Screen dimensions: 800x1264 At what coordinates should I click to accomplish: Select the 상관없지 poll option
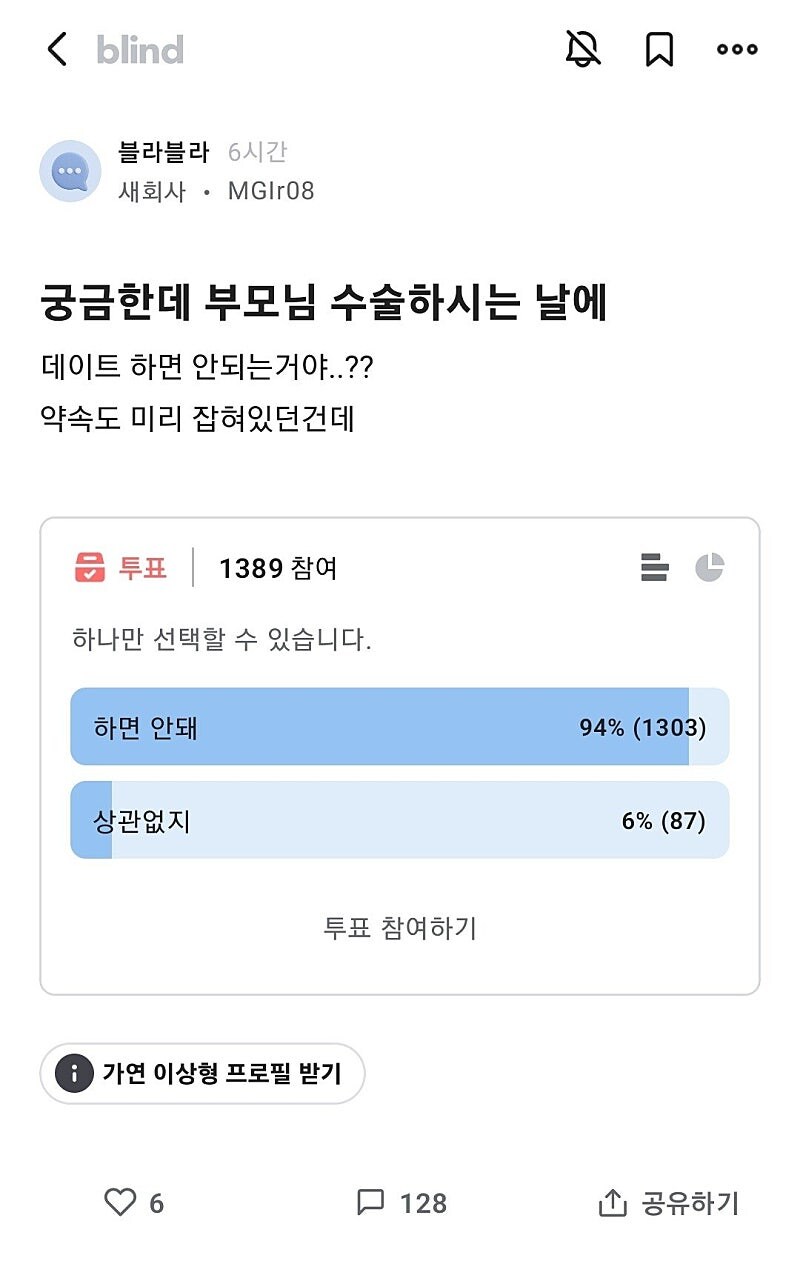(x=400, y=820)
